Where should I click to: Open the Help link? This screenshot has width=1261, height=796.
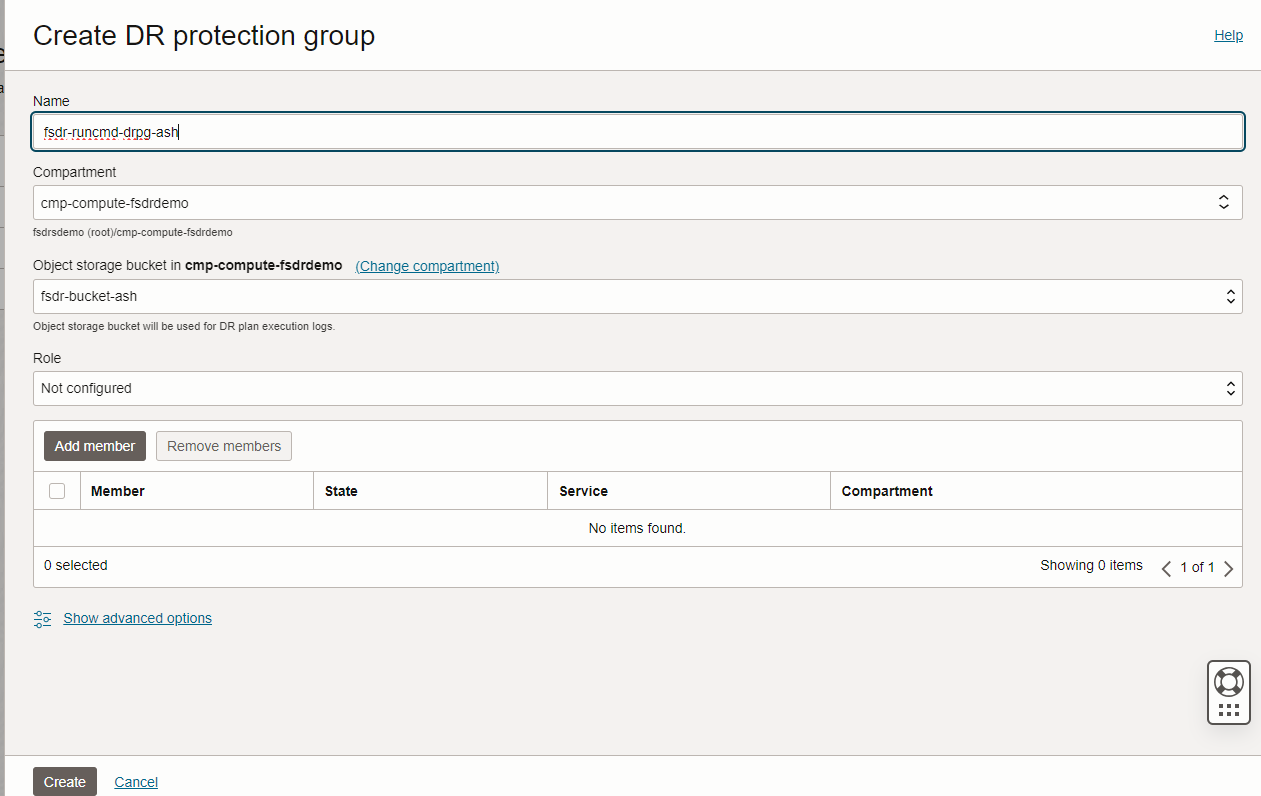[x=1228, y=35]
